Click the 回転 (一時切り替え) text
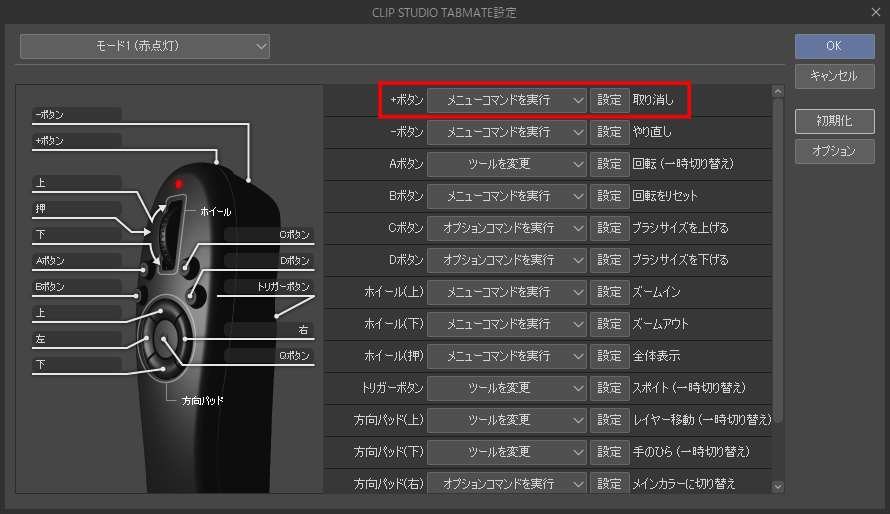890x514 pixels. pos(683,165)
